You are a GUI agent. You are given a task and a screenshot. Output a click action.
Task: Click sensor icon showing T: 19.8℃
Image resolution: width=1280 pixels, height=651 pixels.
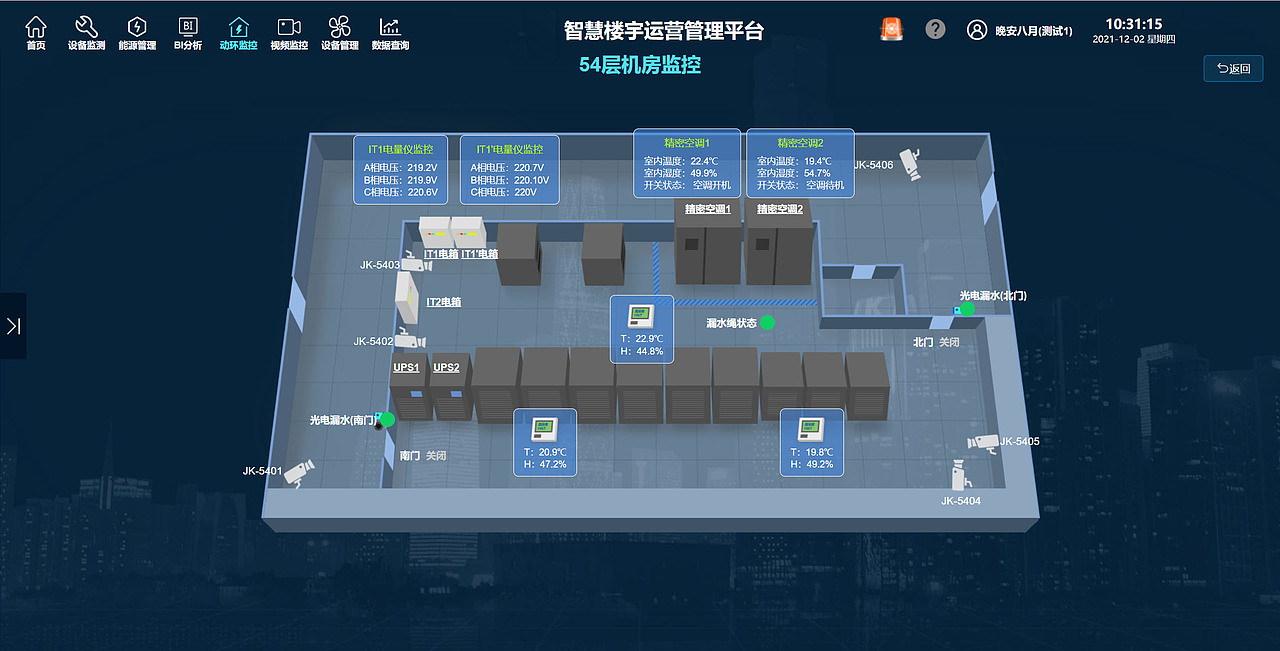point(810,430)
